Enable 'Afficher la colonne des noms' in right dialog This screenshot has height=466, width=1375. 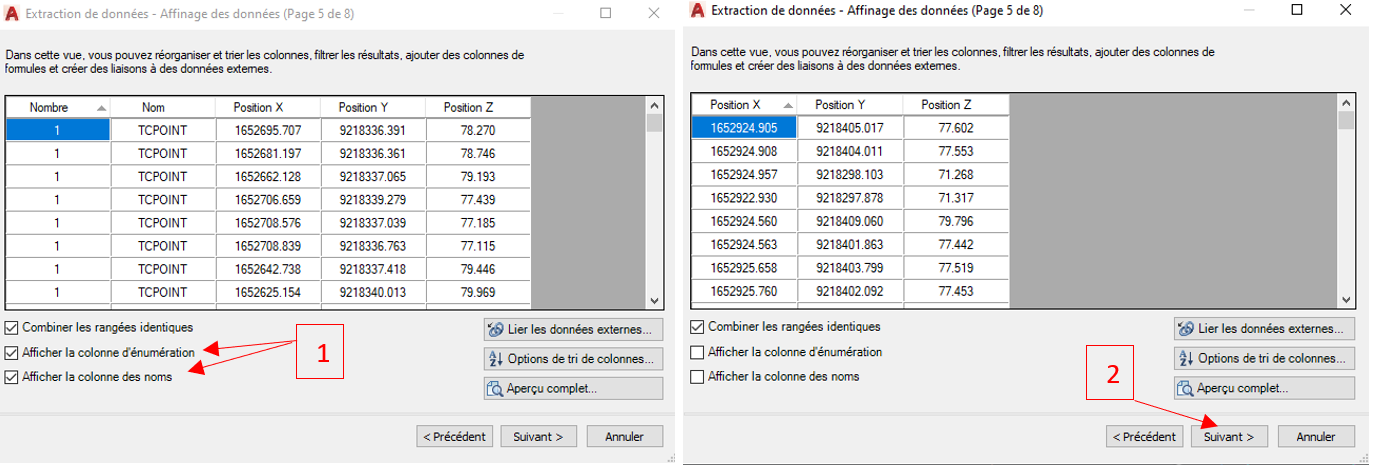pos(697,377)
